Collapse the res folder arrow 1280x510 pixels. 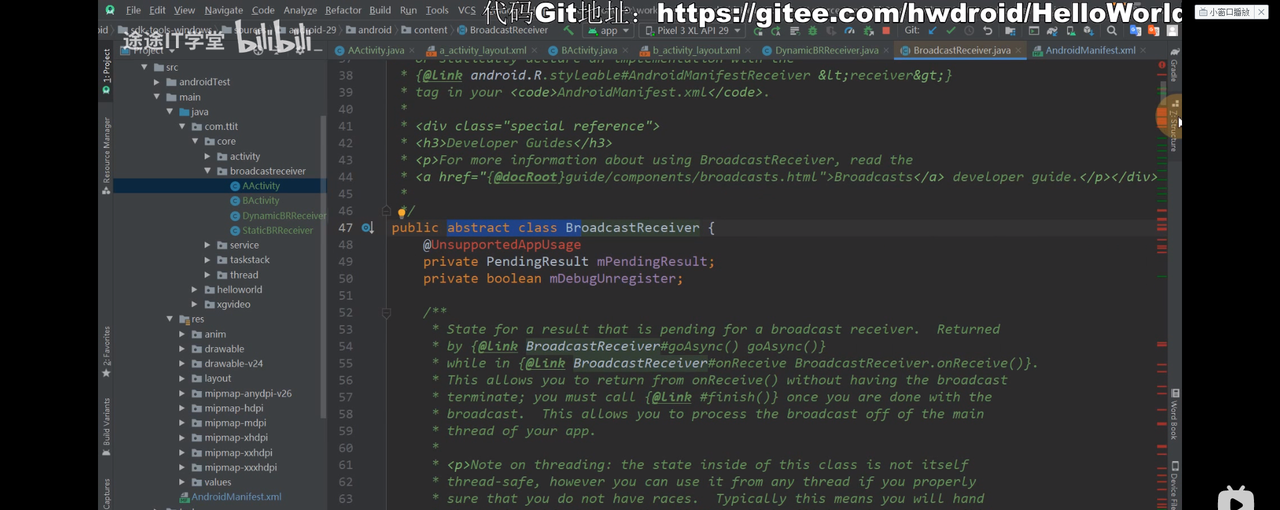coord(170,319)
